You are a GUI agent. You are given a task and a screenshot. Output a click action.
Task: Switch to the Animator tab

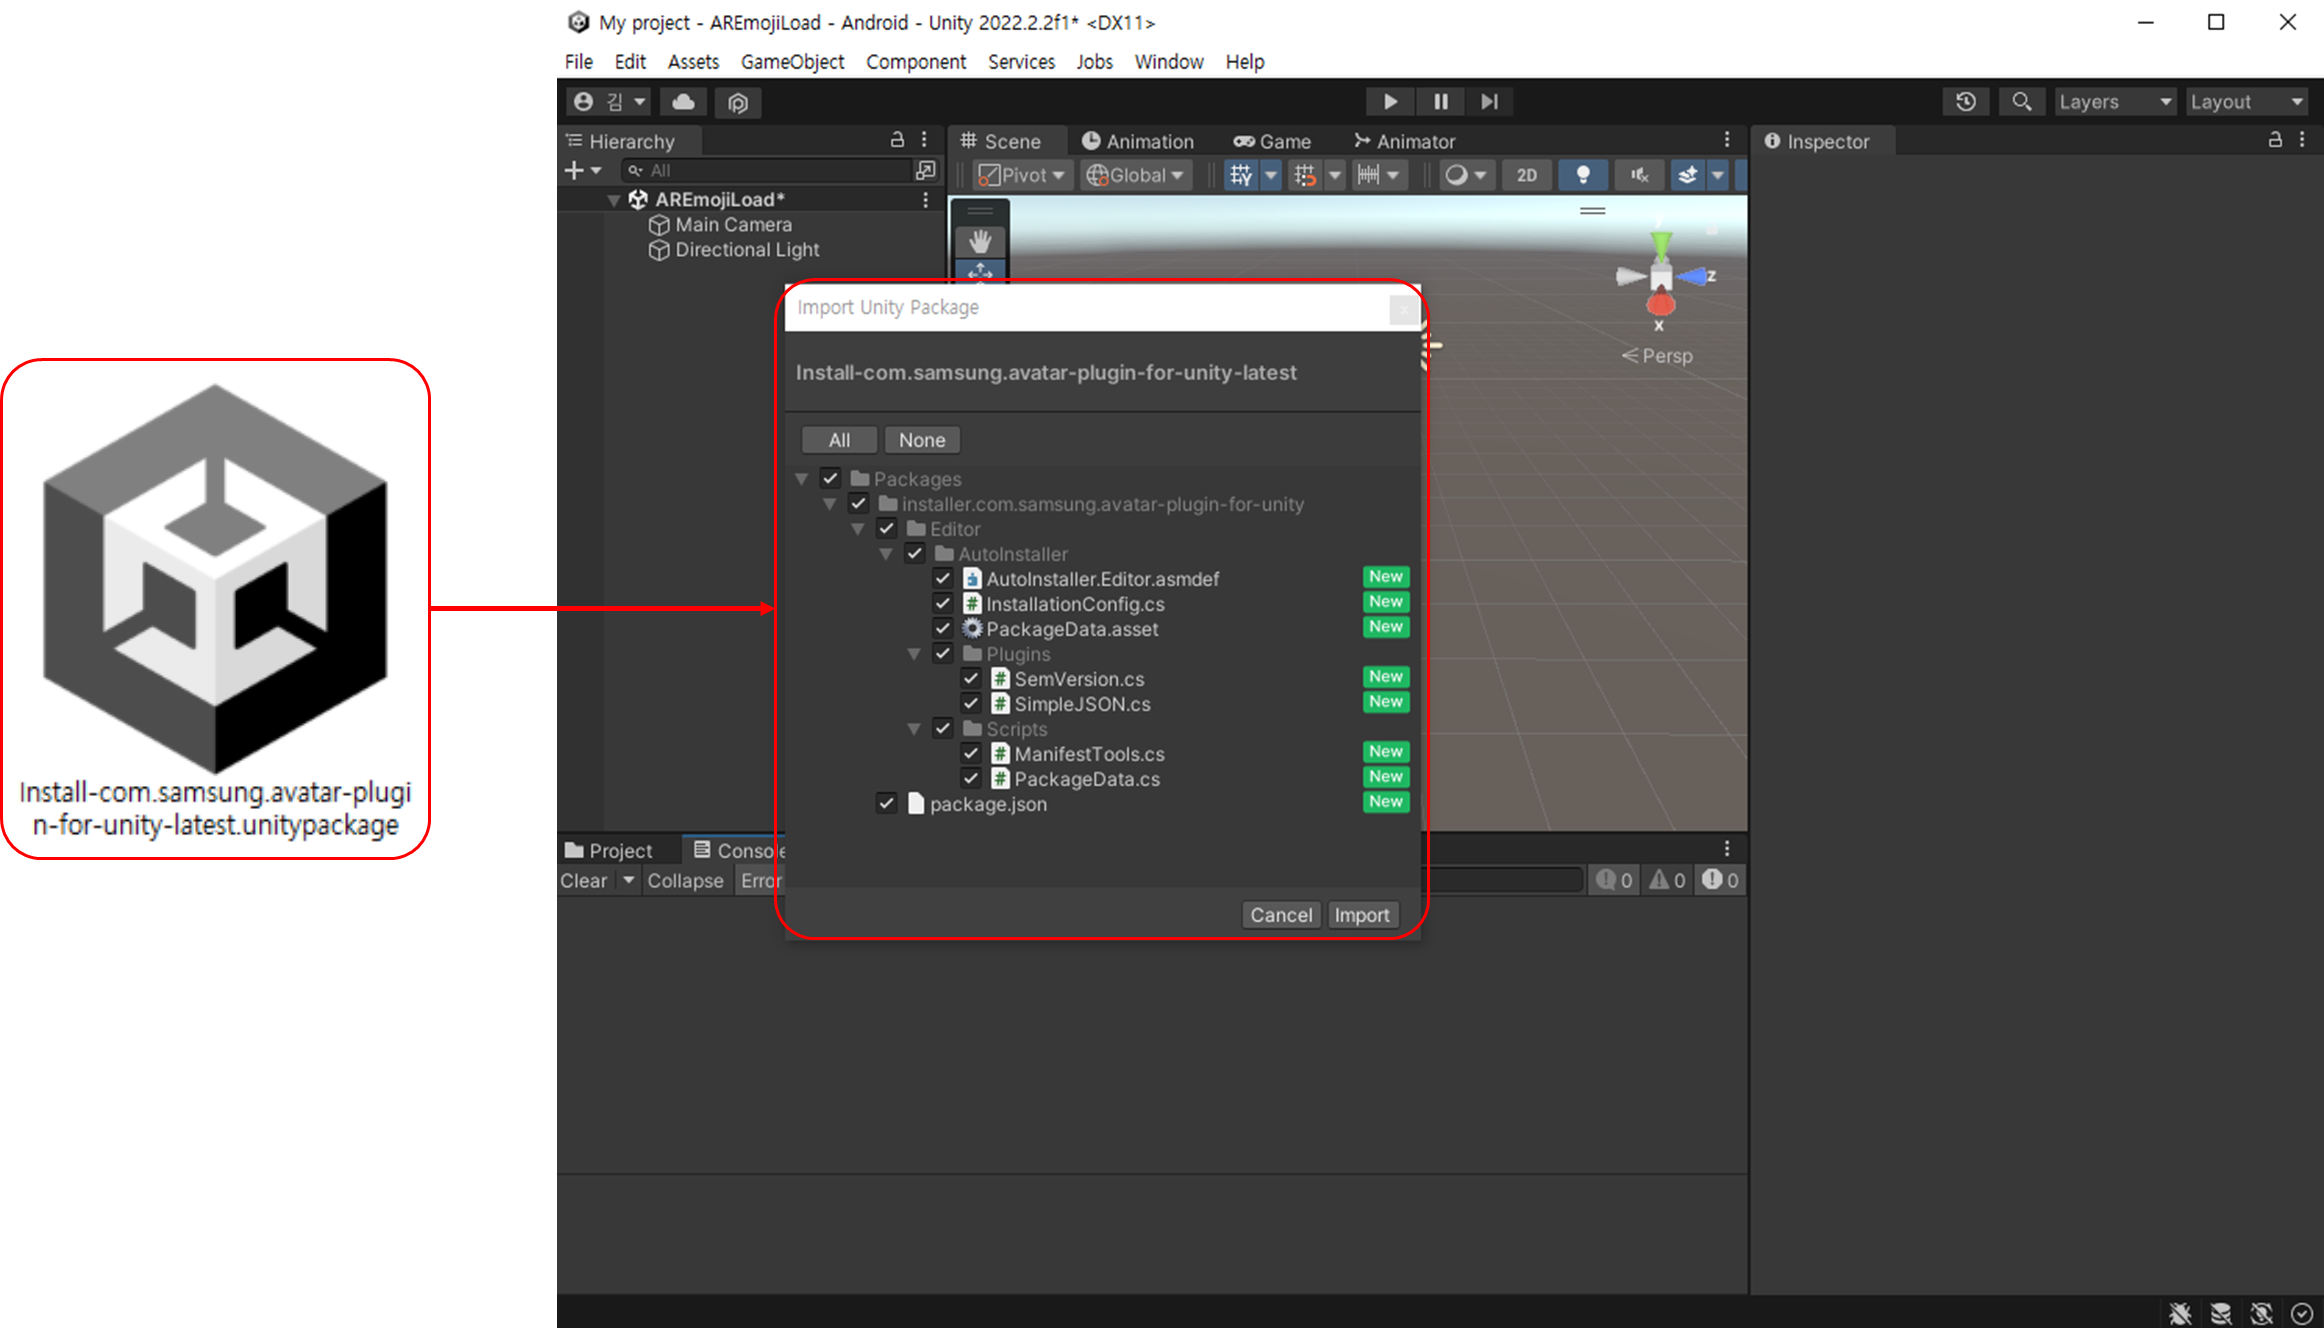point(1404,141)
